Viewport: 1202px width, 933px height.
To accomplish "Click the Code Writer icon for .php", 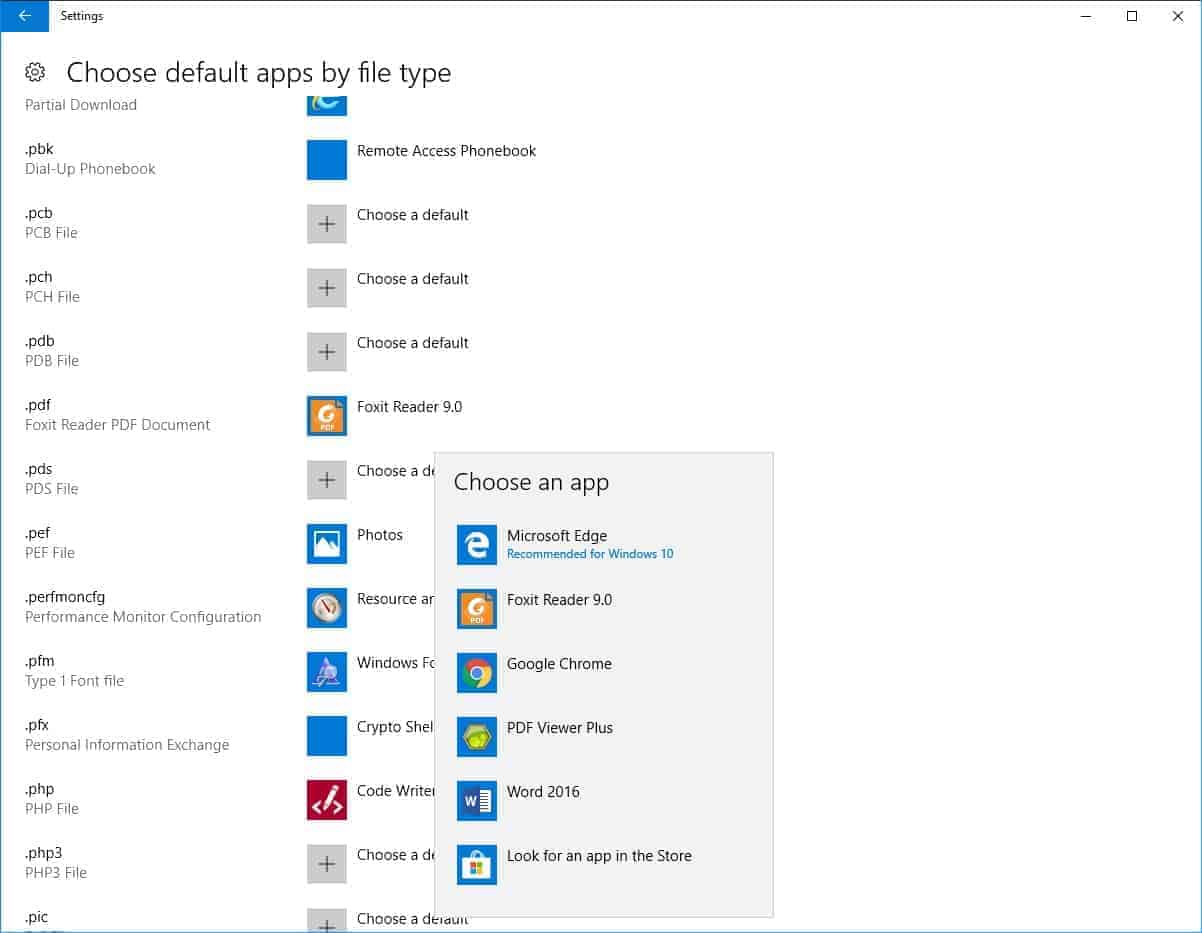I will pyautogui.click(x=327, y=800).
